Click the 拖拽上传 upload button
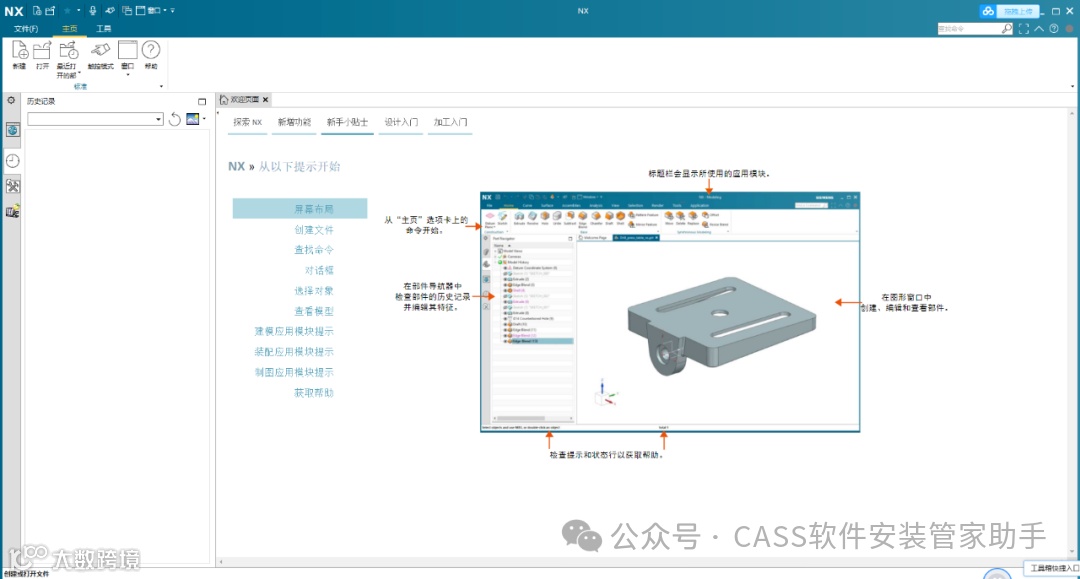The image size is (1080, 579). (1017, 11)
